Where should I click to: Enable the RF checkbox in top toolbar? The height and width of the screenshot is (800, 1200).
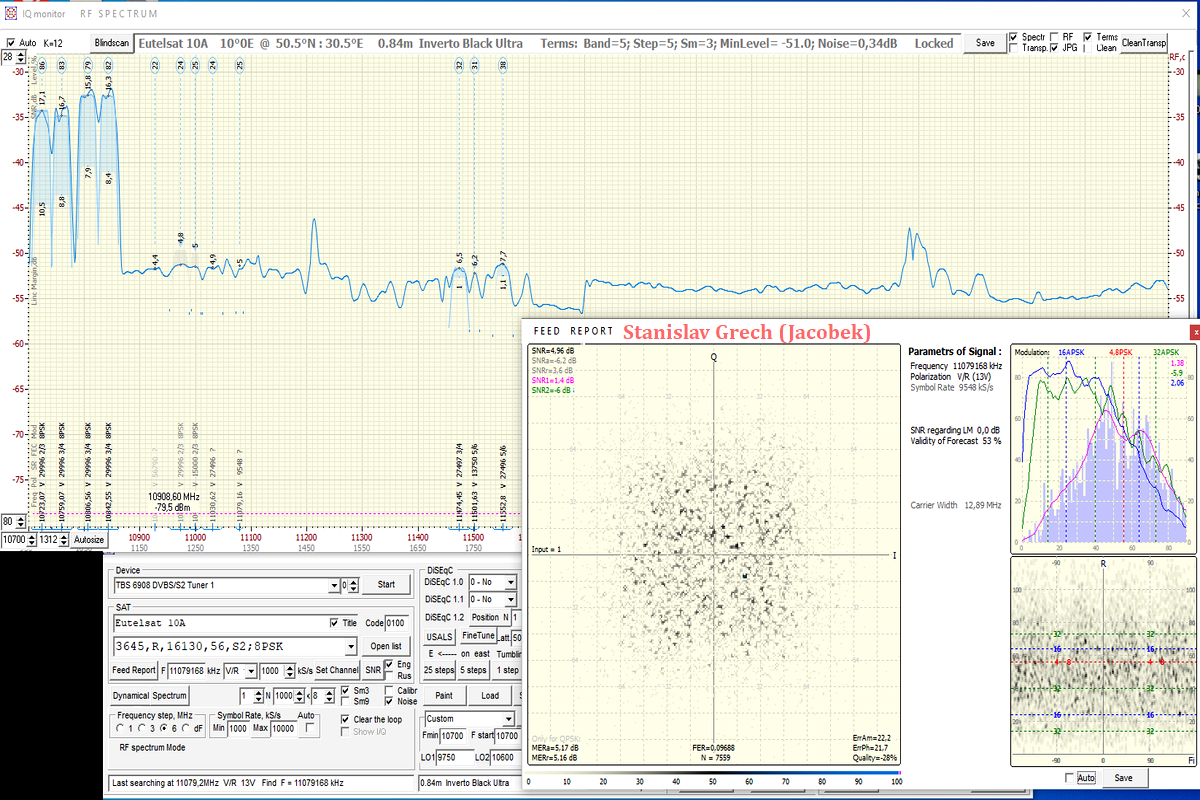(1053, 37)
